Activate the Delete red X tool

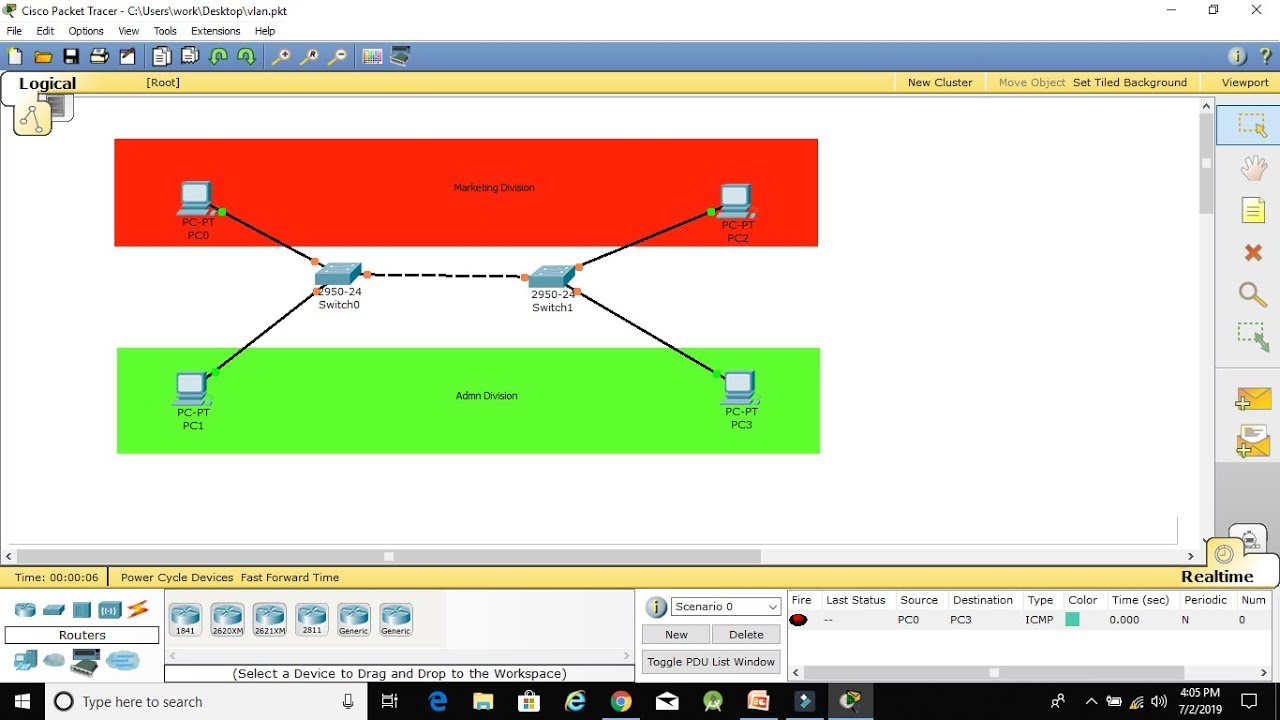click(x=1253, y=253)
